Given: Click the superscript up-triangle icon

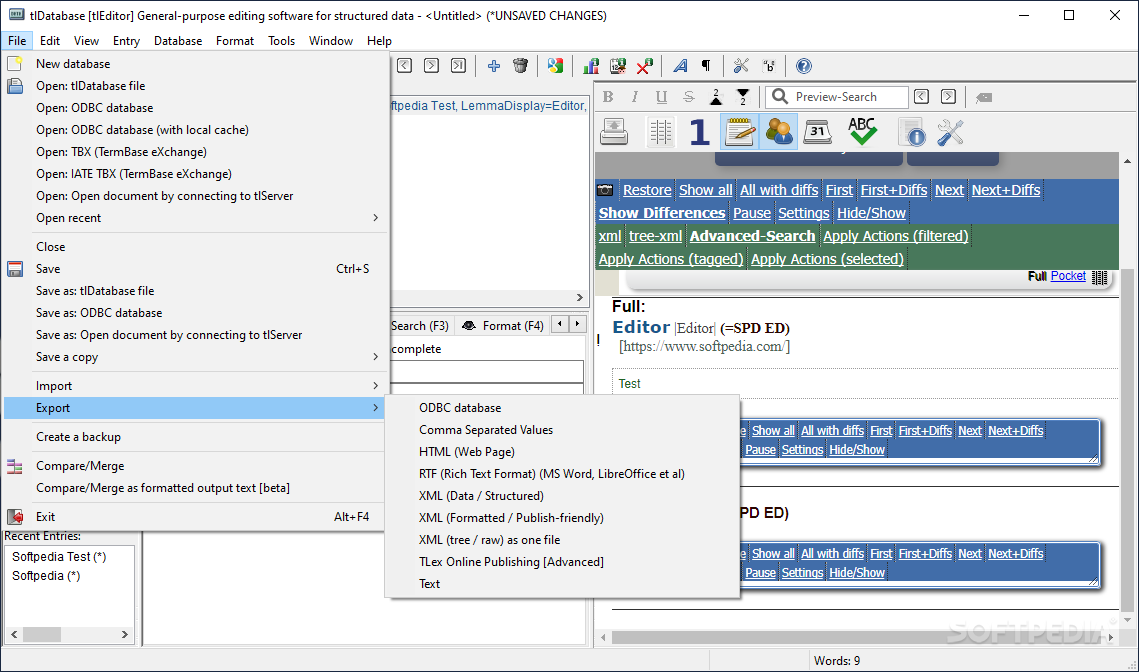Looking at the screenshot, I should pos(716,97).
